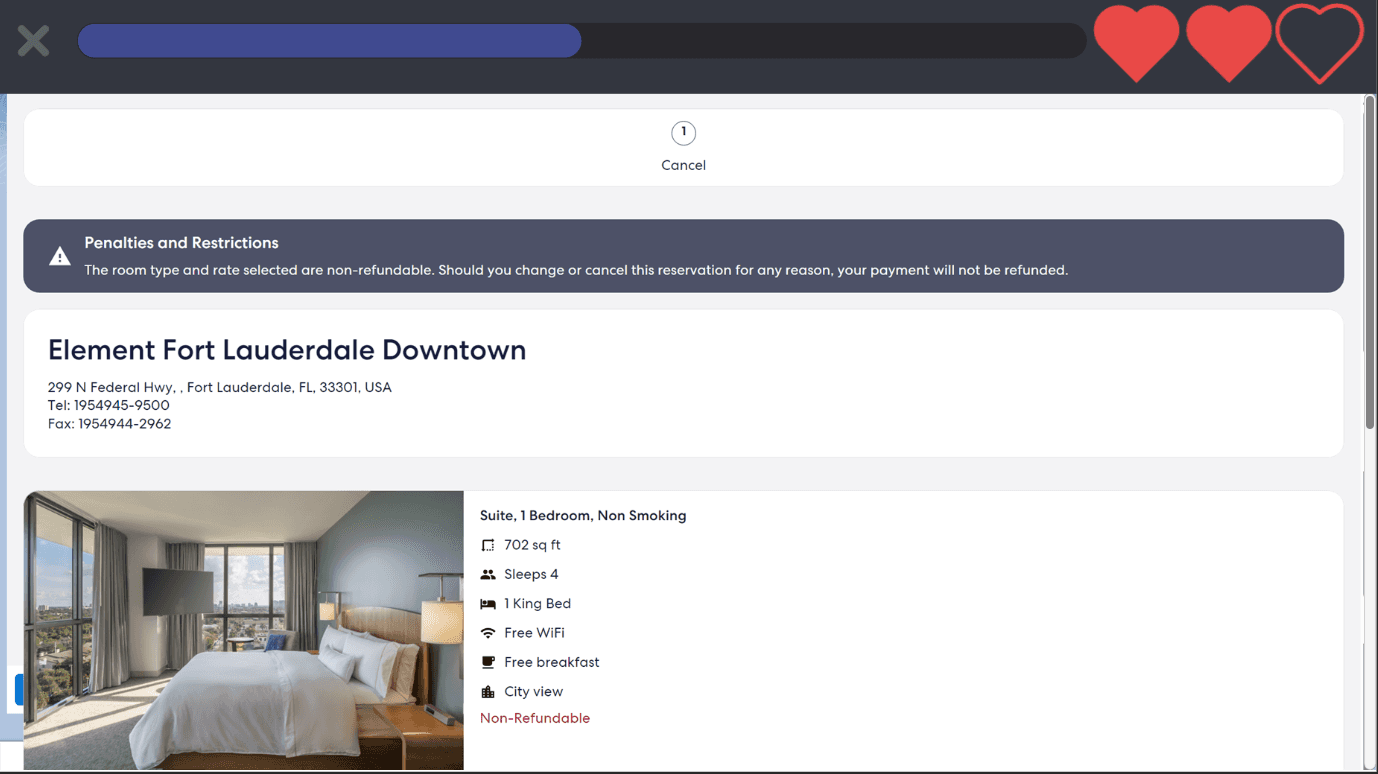Click the red Non-Refundable label
Image resolution: width=1378 pixels, height=774 pixels.
point(535,718)
